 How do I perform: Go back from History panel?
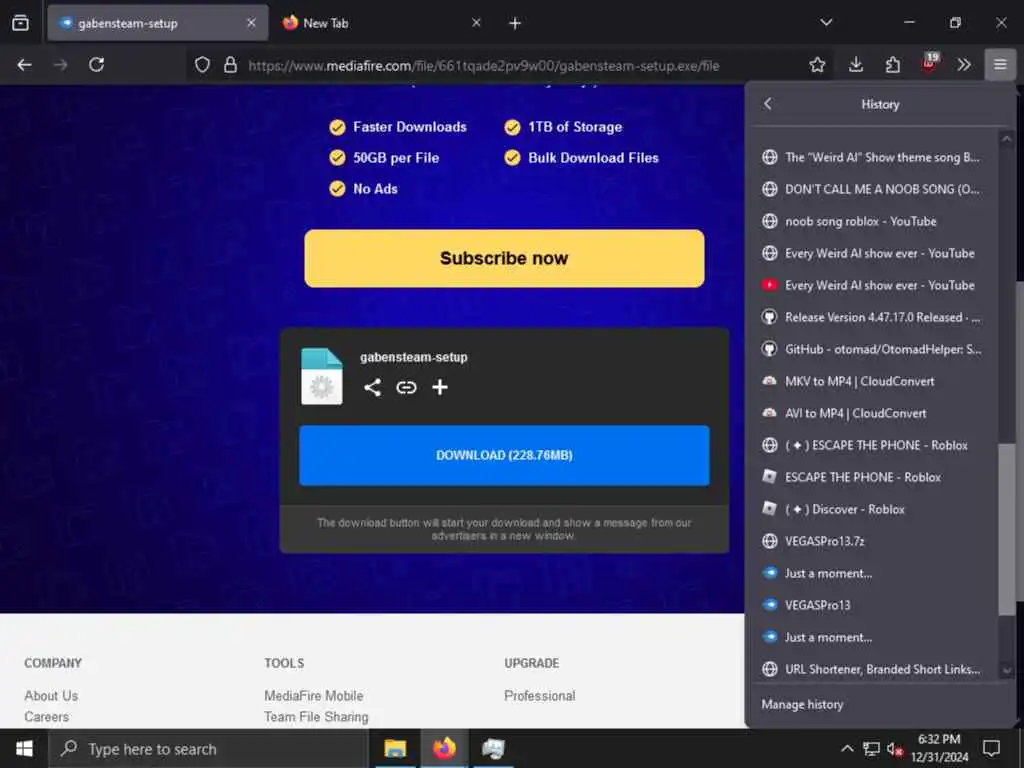(768, 104)
